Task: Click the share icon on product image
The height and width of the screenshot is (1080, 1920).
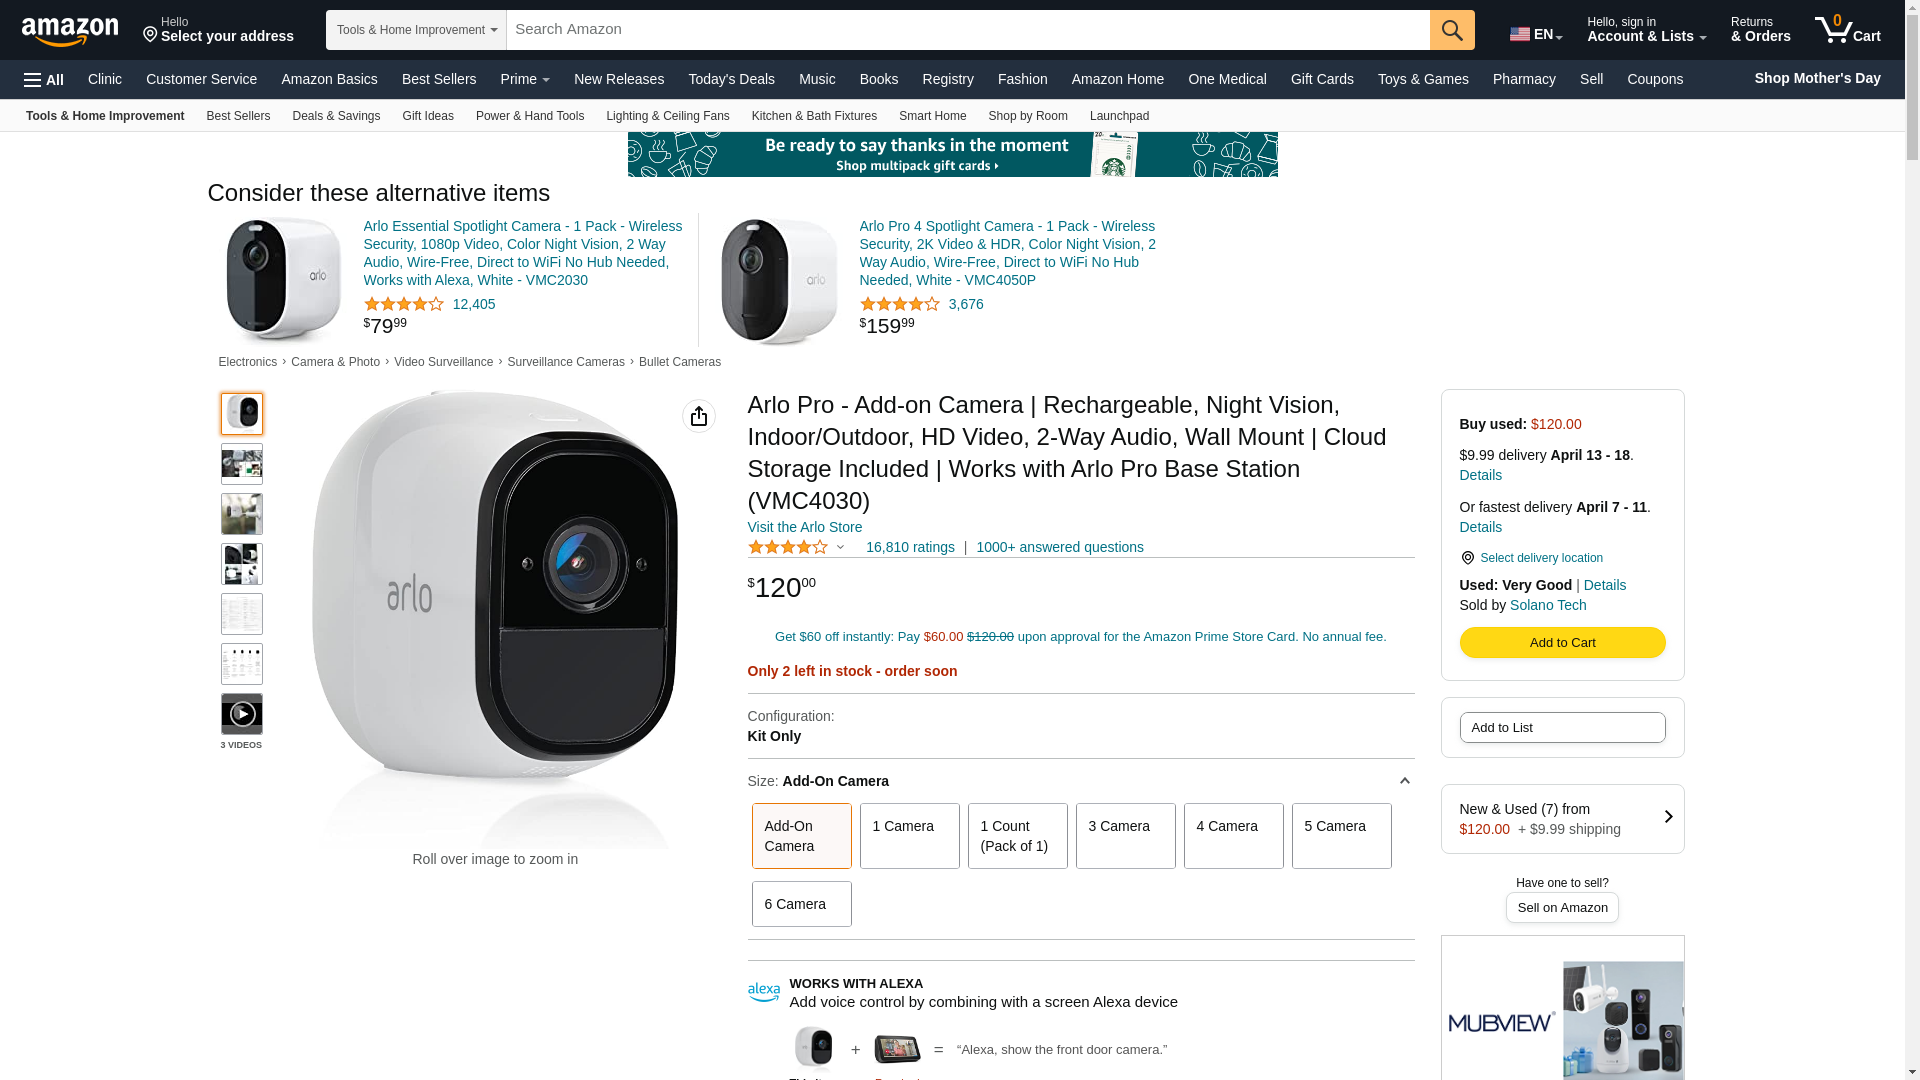Action: click(699, 416)
